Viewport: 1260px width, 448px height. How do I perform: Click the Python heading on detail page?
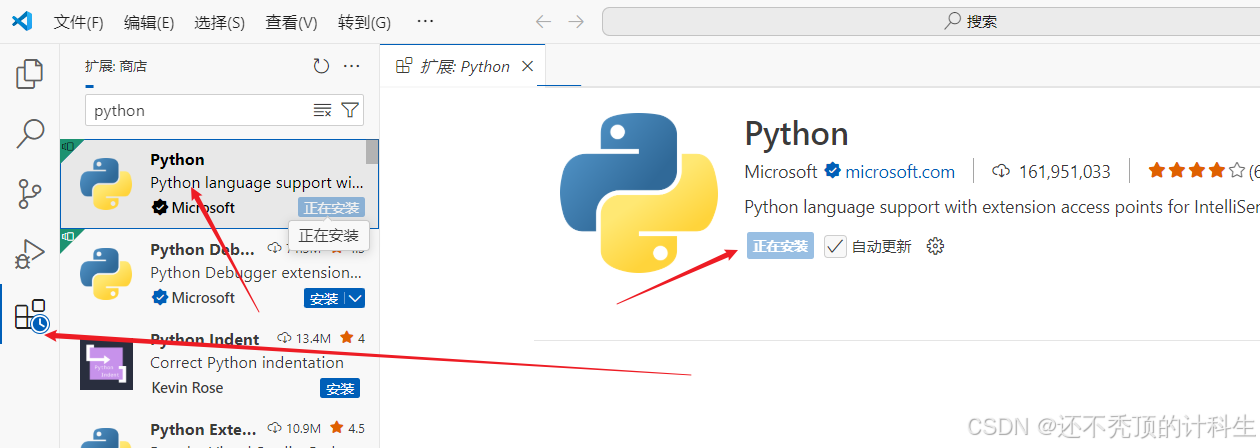pyautogui.click(x=797, y=134)
